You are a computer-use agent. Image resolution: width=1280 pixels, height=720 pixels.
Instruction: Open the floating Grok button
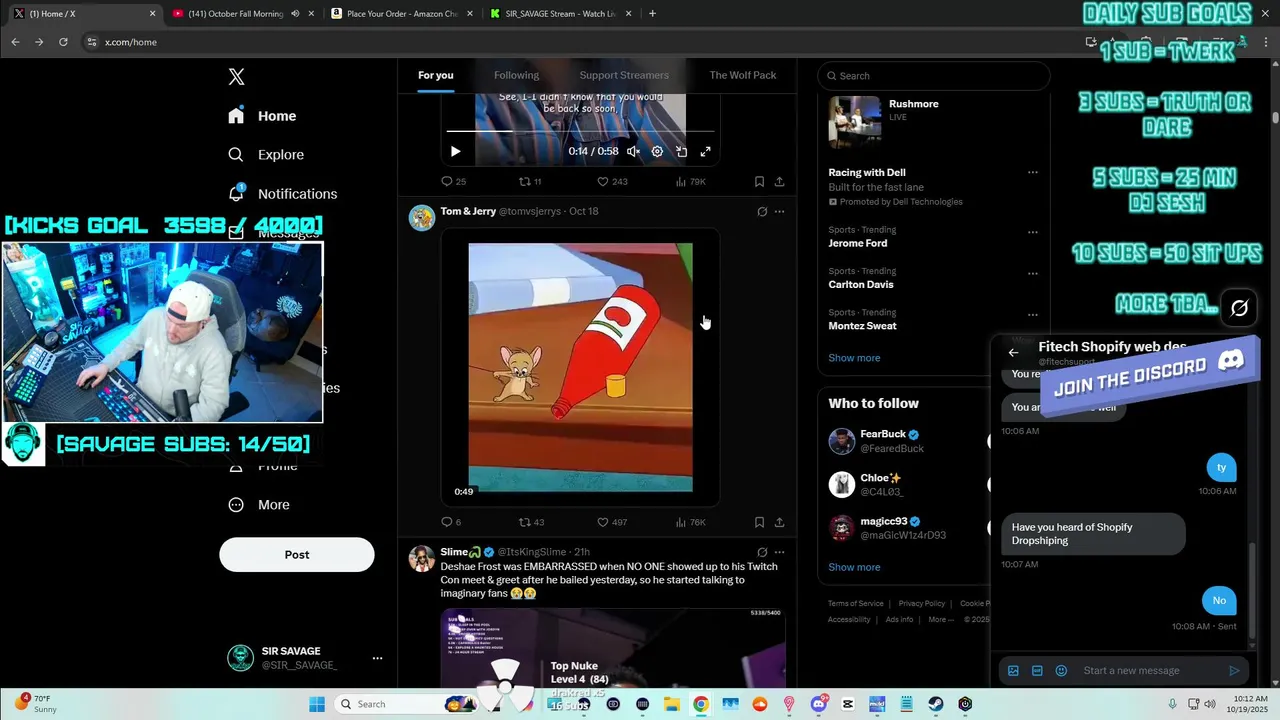click(1239, 308)
